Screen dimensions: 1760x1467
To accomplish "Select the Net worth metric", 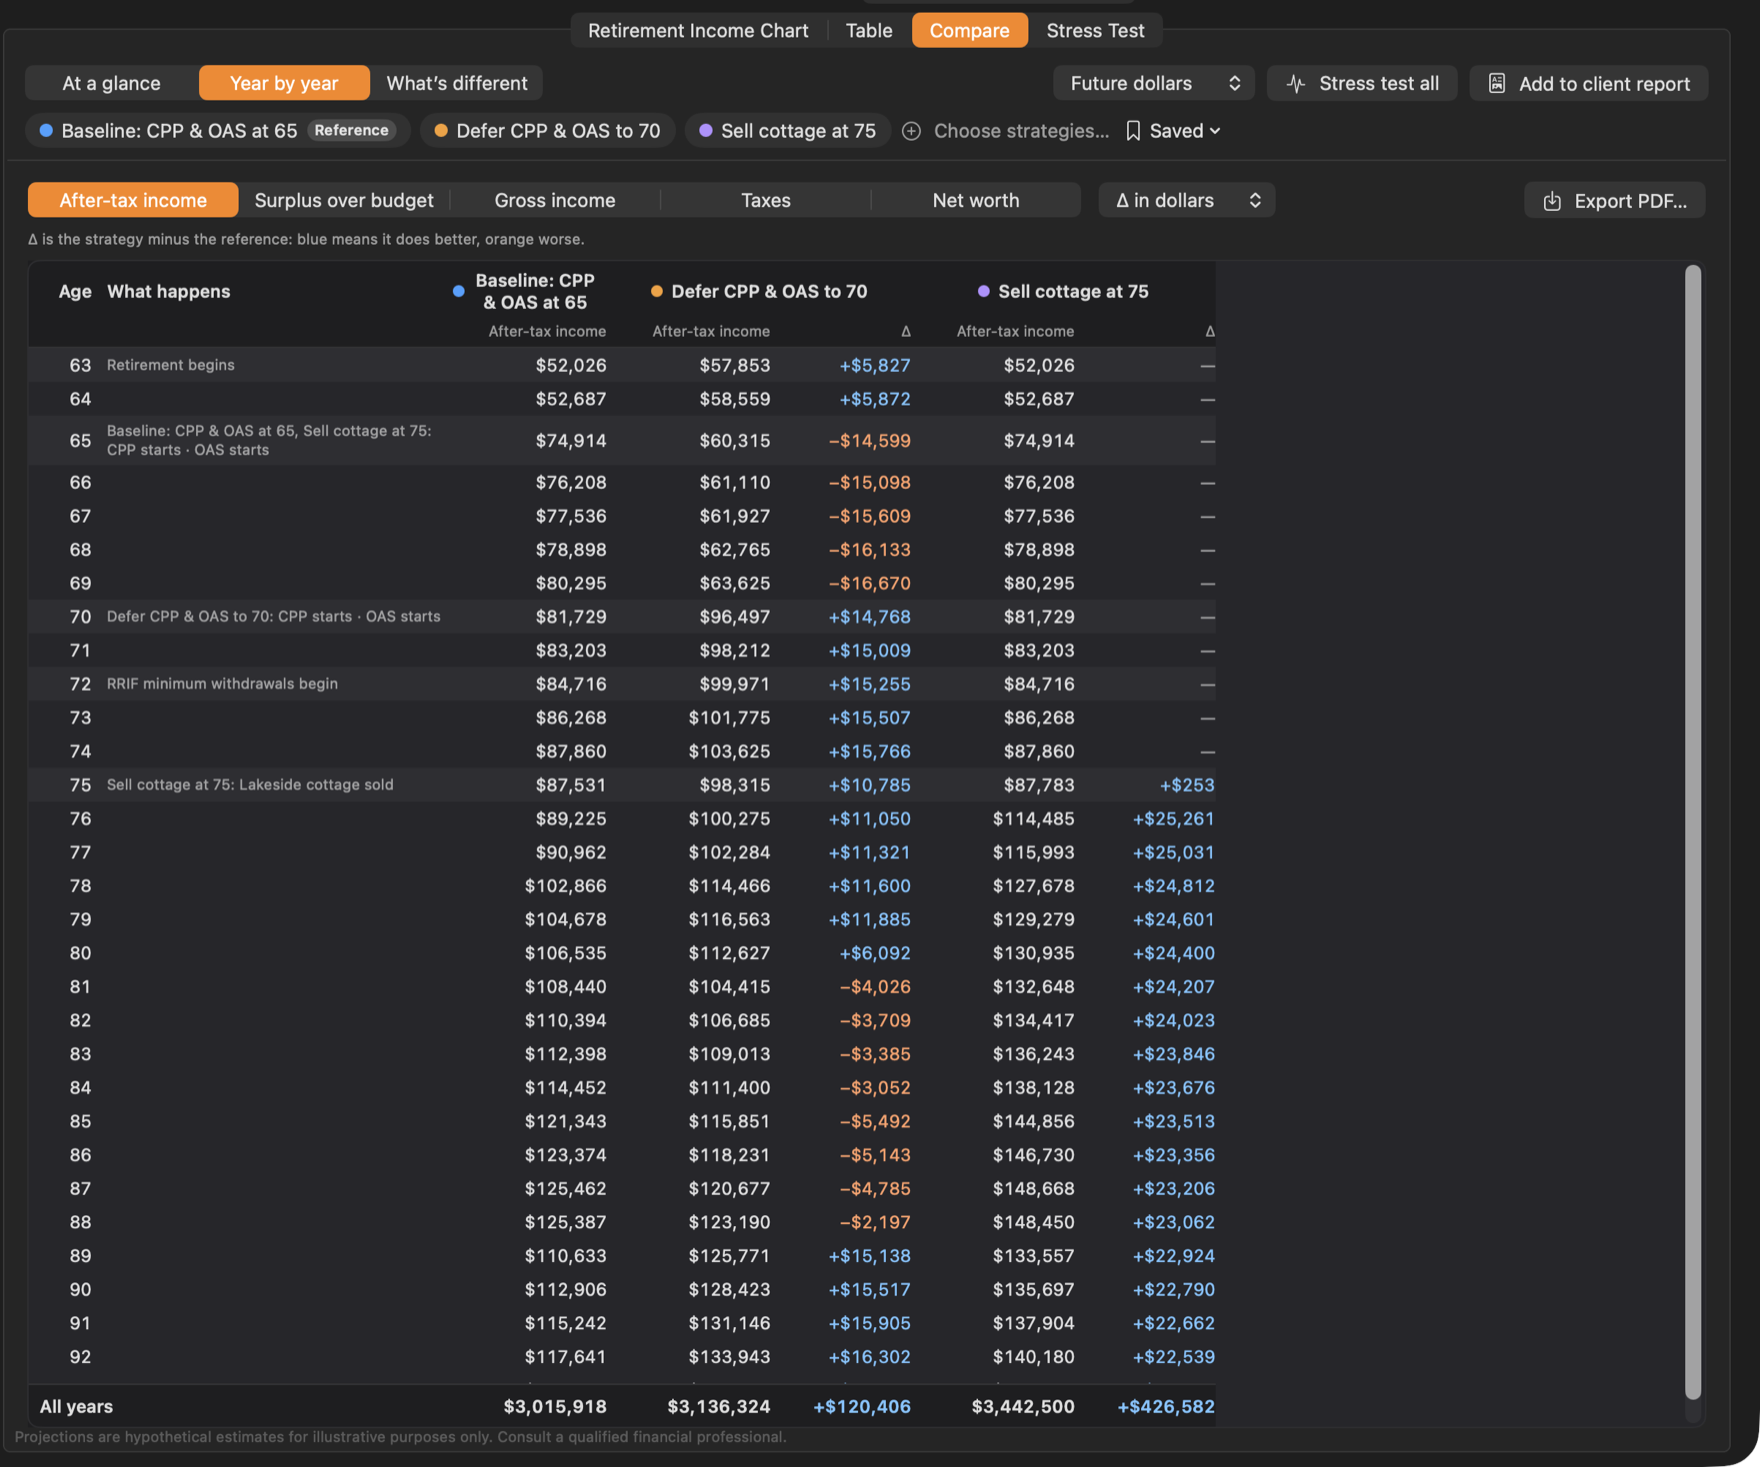I will 976,200.
